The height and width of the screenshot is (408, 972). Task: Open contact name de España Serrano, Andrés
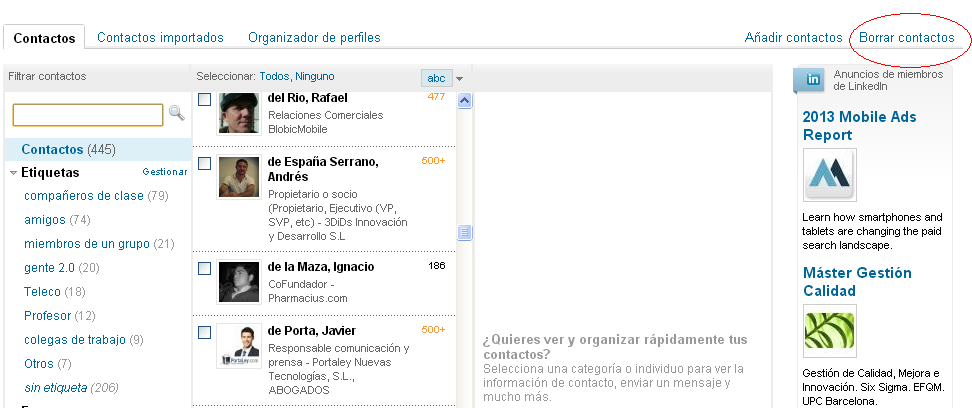[323, 169]
